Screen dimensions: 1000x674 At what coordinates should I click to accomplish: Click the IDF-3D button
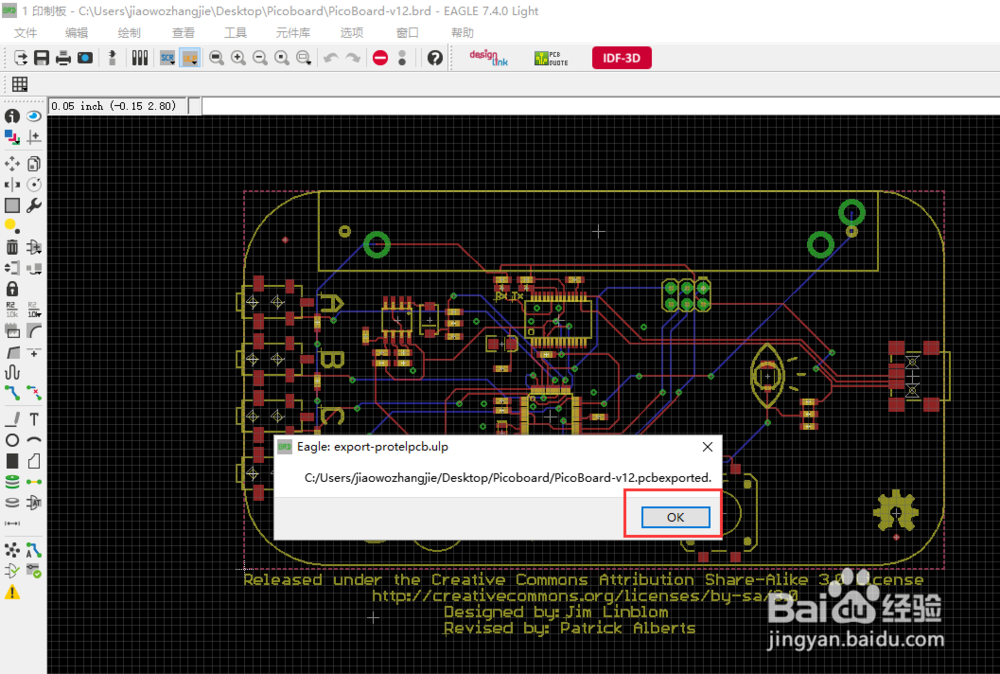[621, 57]
